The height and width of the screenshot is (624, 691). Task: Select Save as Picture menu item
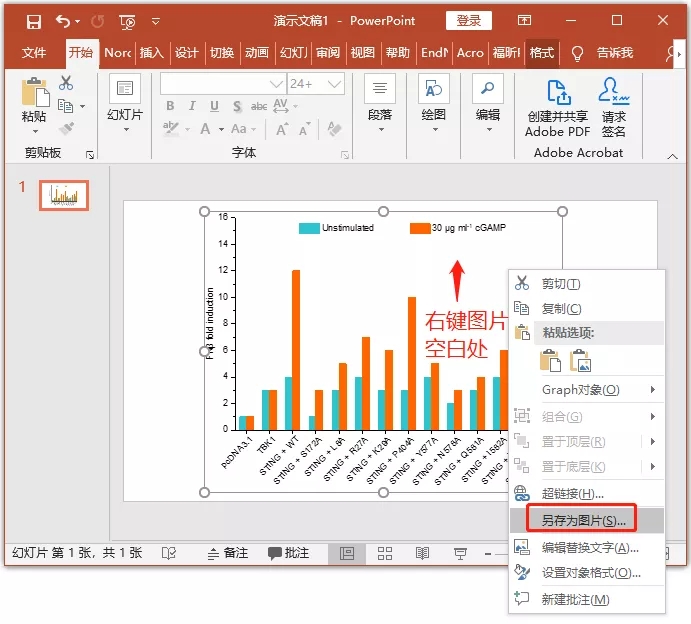coord(583,520)
